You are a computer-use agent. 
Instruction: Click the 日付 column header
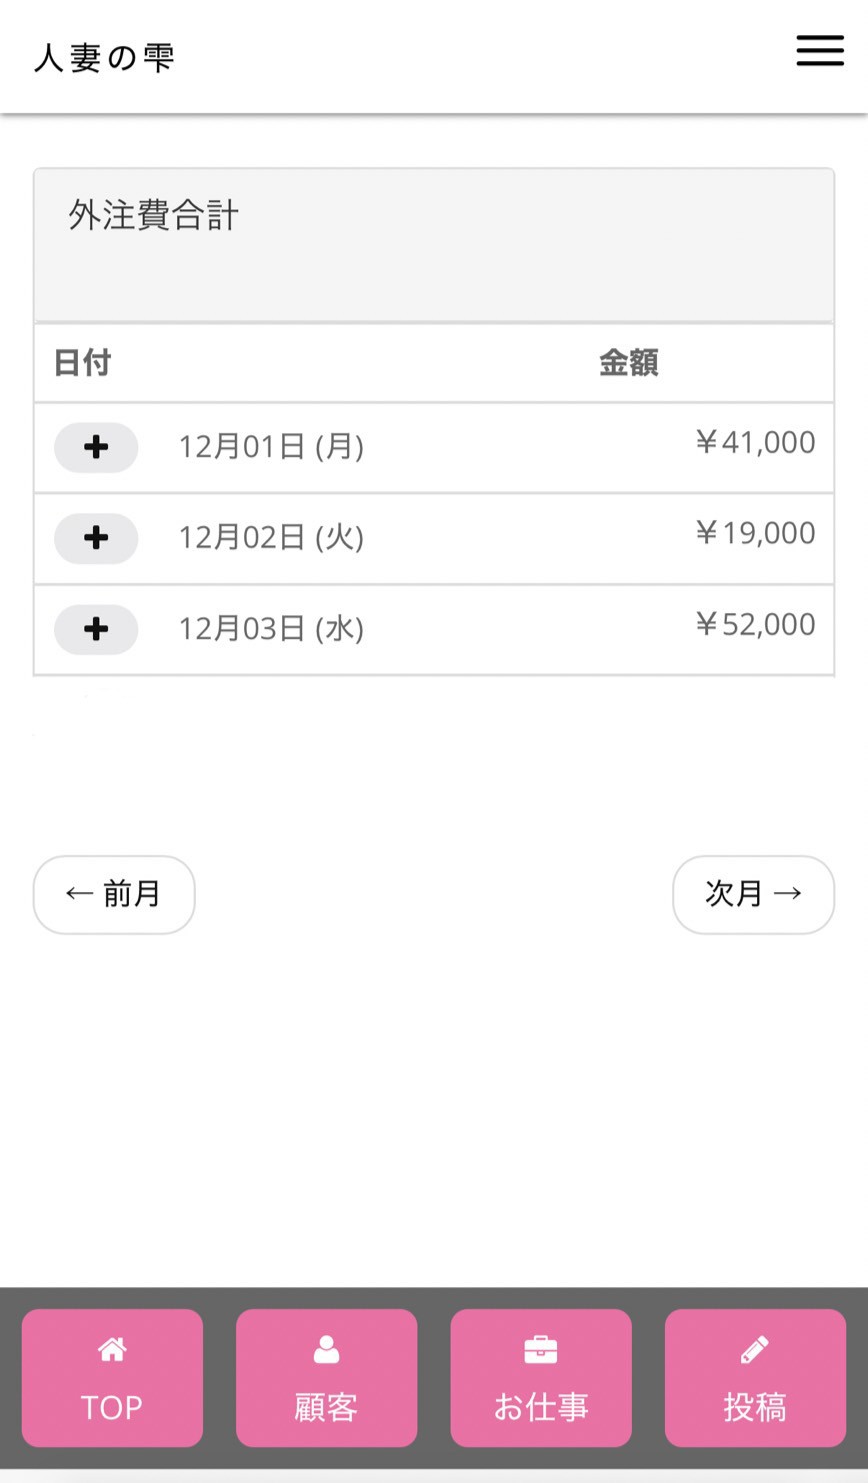click(82, 362)
